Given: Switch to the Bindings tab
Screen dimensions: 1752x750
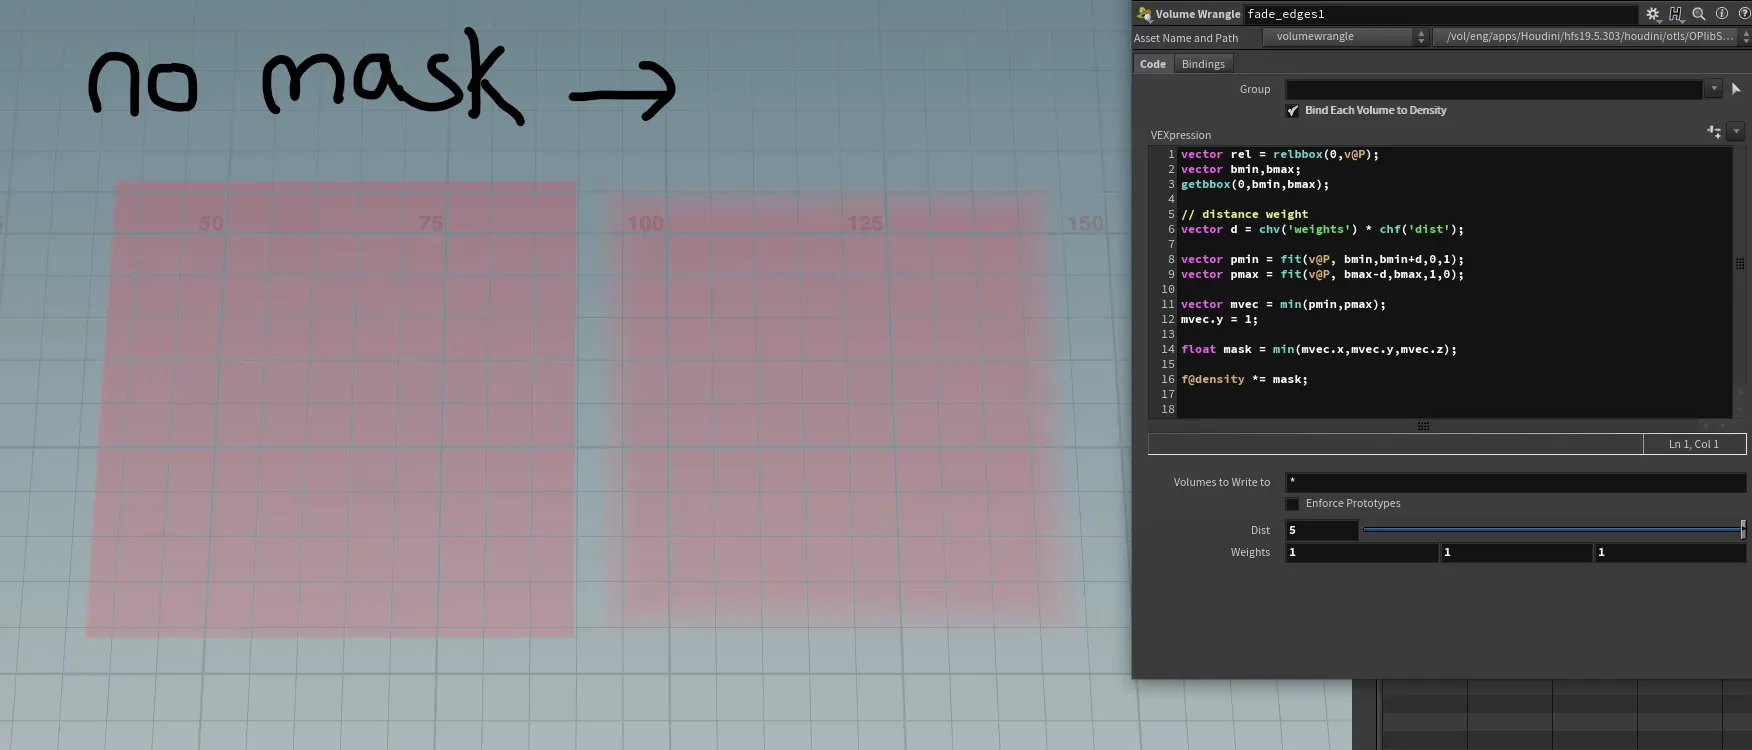Looking at the screenshot, I should [x=1203, y=64].
